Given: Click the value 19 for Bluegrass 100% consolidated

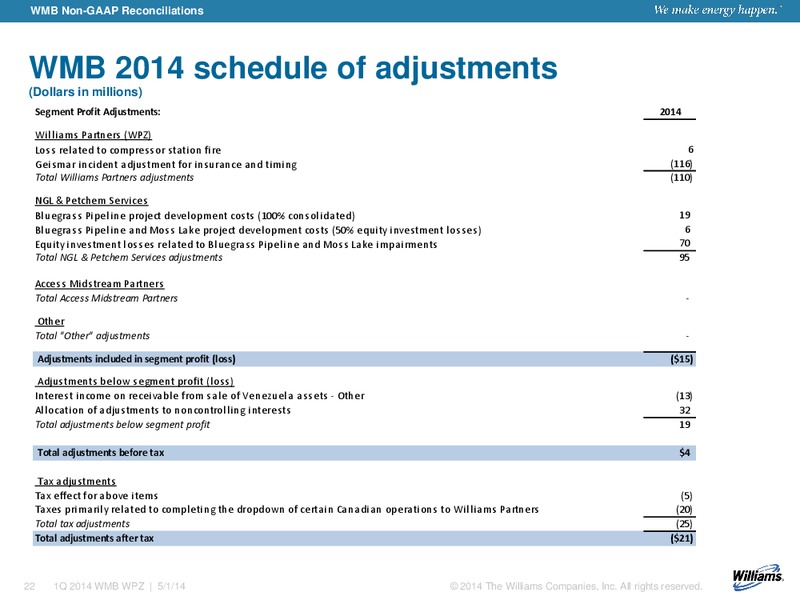Looking at the screenshot, I should pos(685,215).
